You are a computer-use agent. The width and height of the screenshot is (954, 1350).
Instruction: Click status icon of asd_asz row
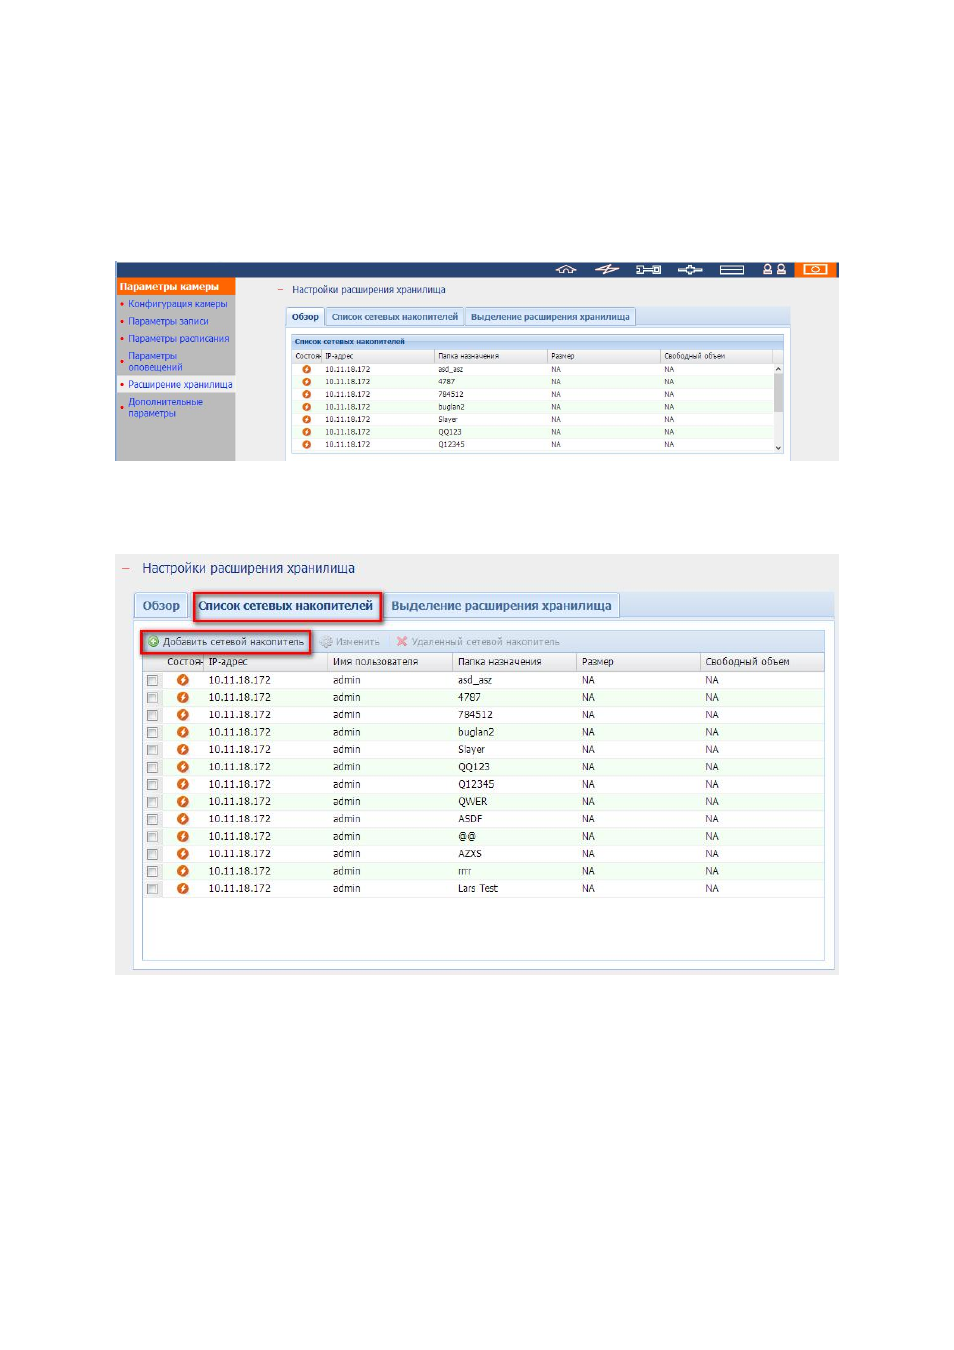coord(183,680)
